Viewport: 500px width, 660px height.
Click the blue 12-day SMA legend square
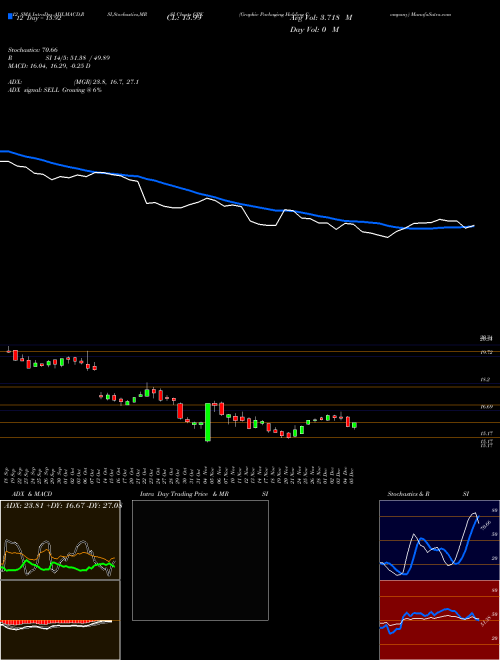[x=10, y=17]
